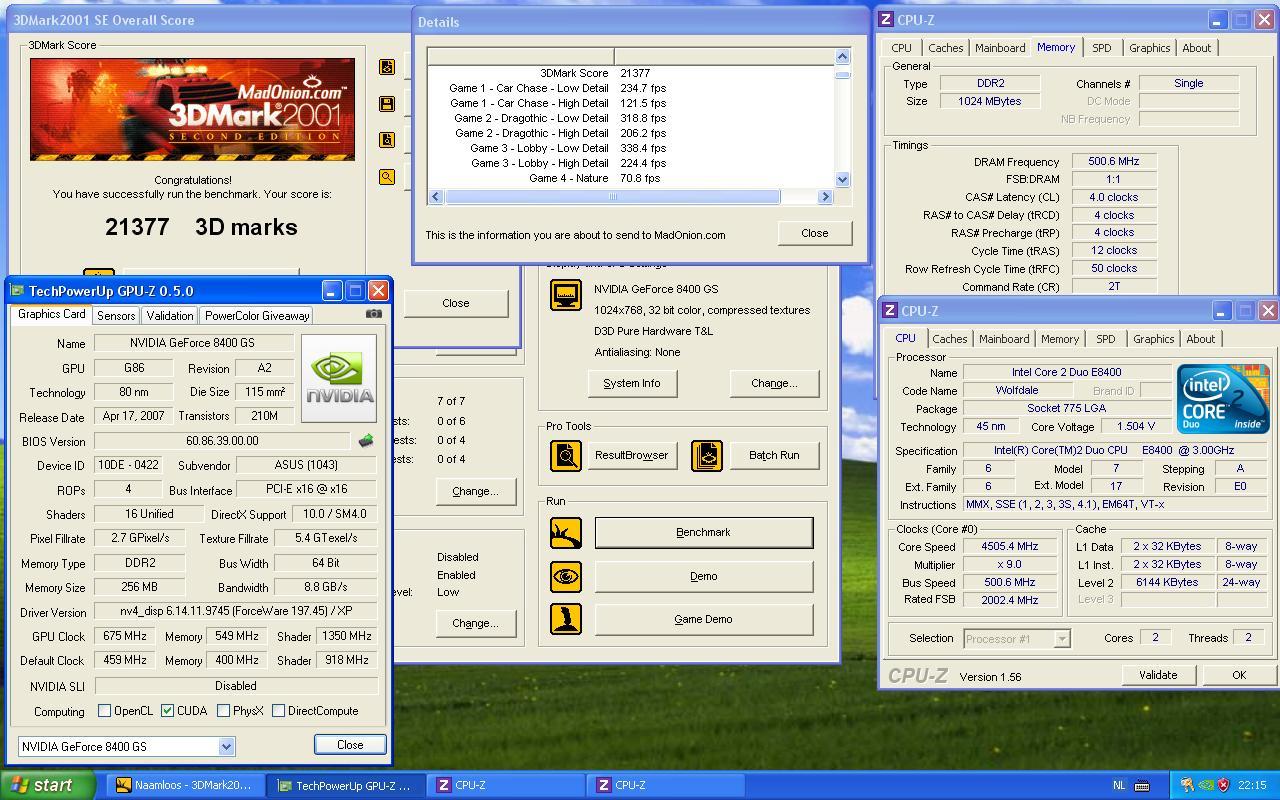Image resolution: width=1280 pixels, height=800 pixels.
Task: Click the Intel Core 2 Duo logo
Action: pos(1223,398)
